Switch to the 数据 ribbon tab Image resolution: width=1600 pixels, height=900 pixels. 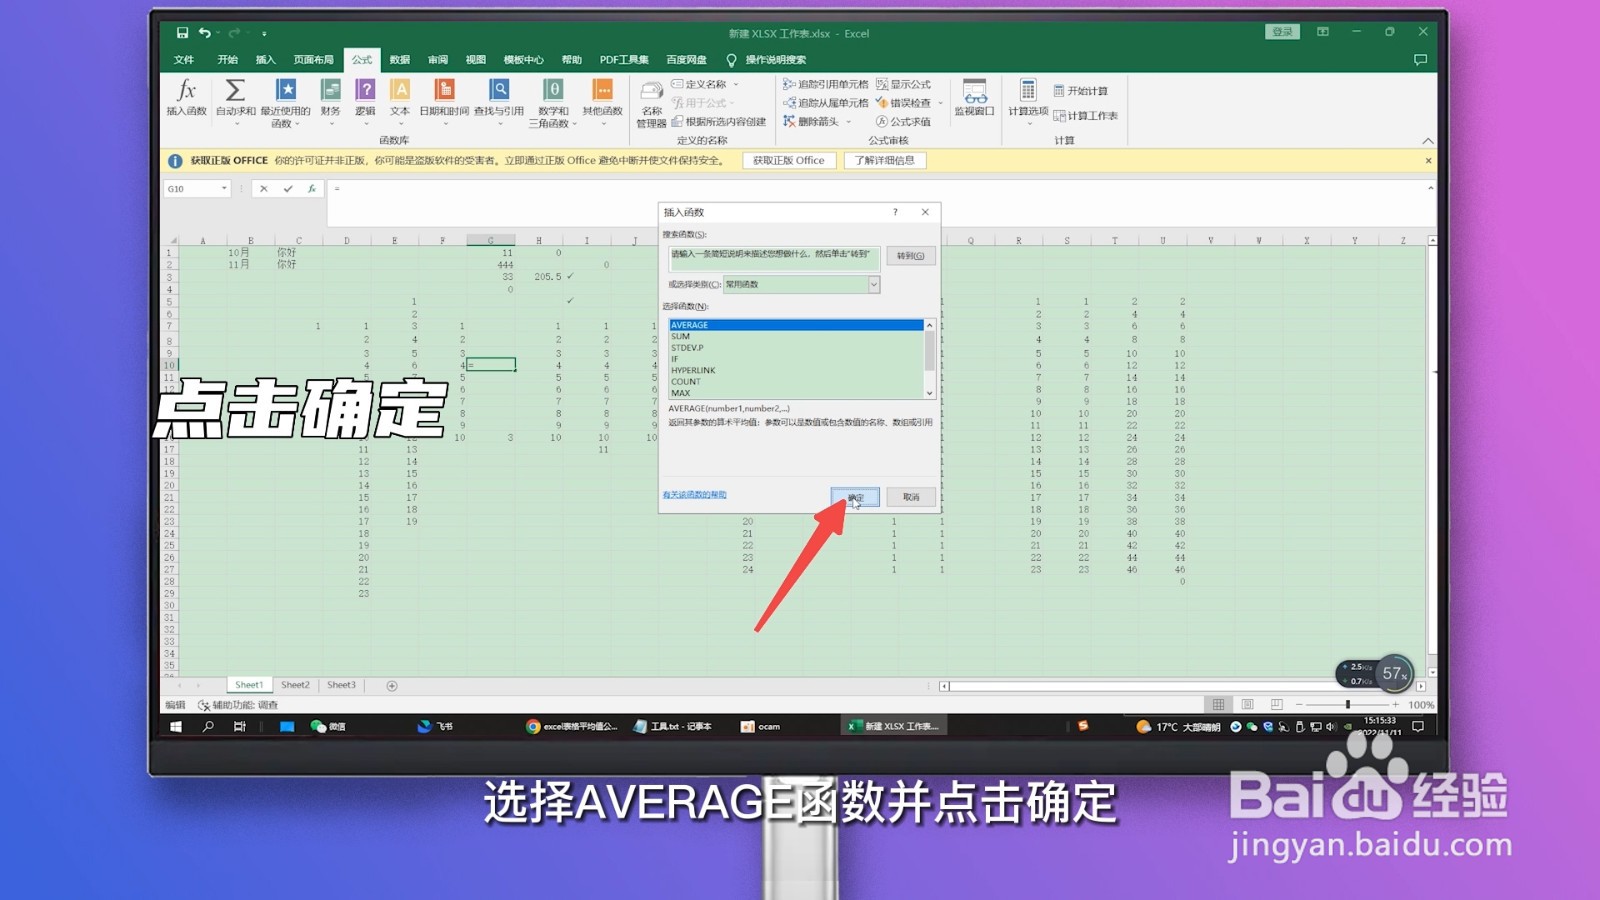click(x=399, y=59)
